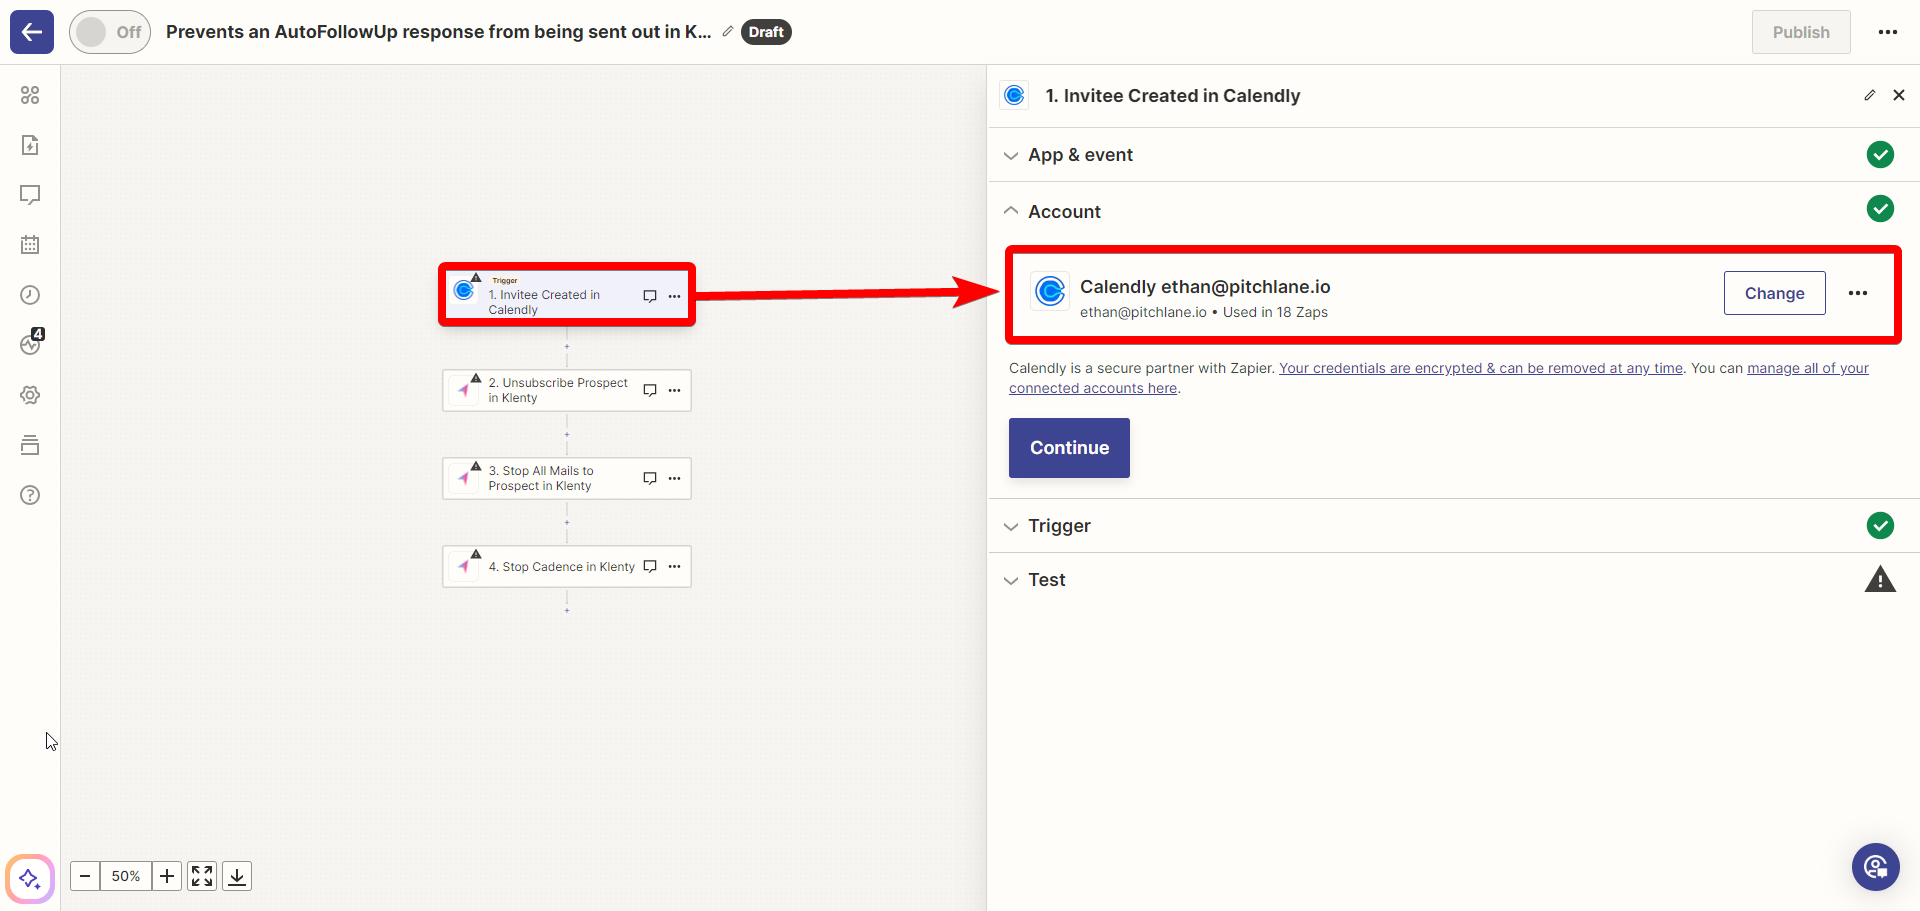Open the status sidebar icon with badge 4
Screen dimensions: 1920x911
click(x=31, y=343)
